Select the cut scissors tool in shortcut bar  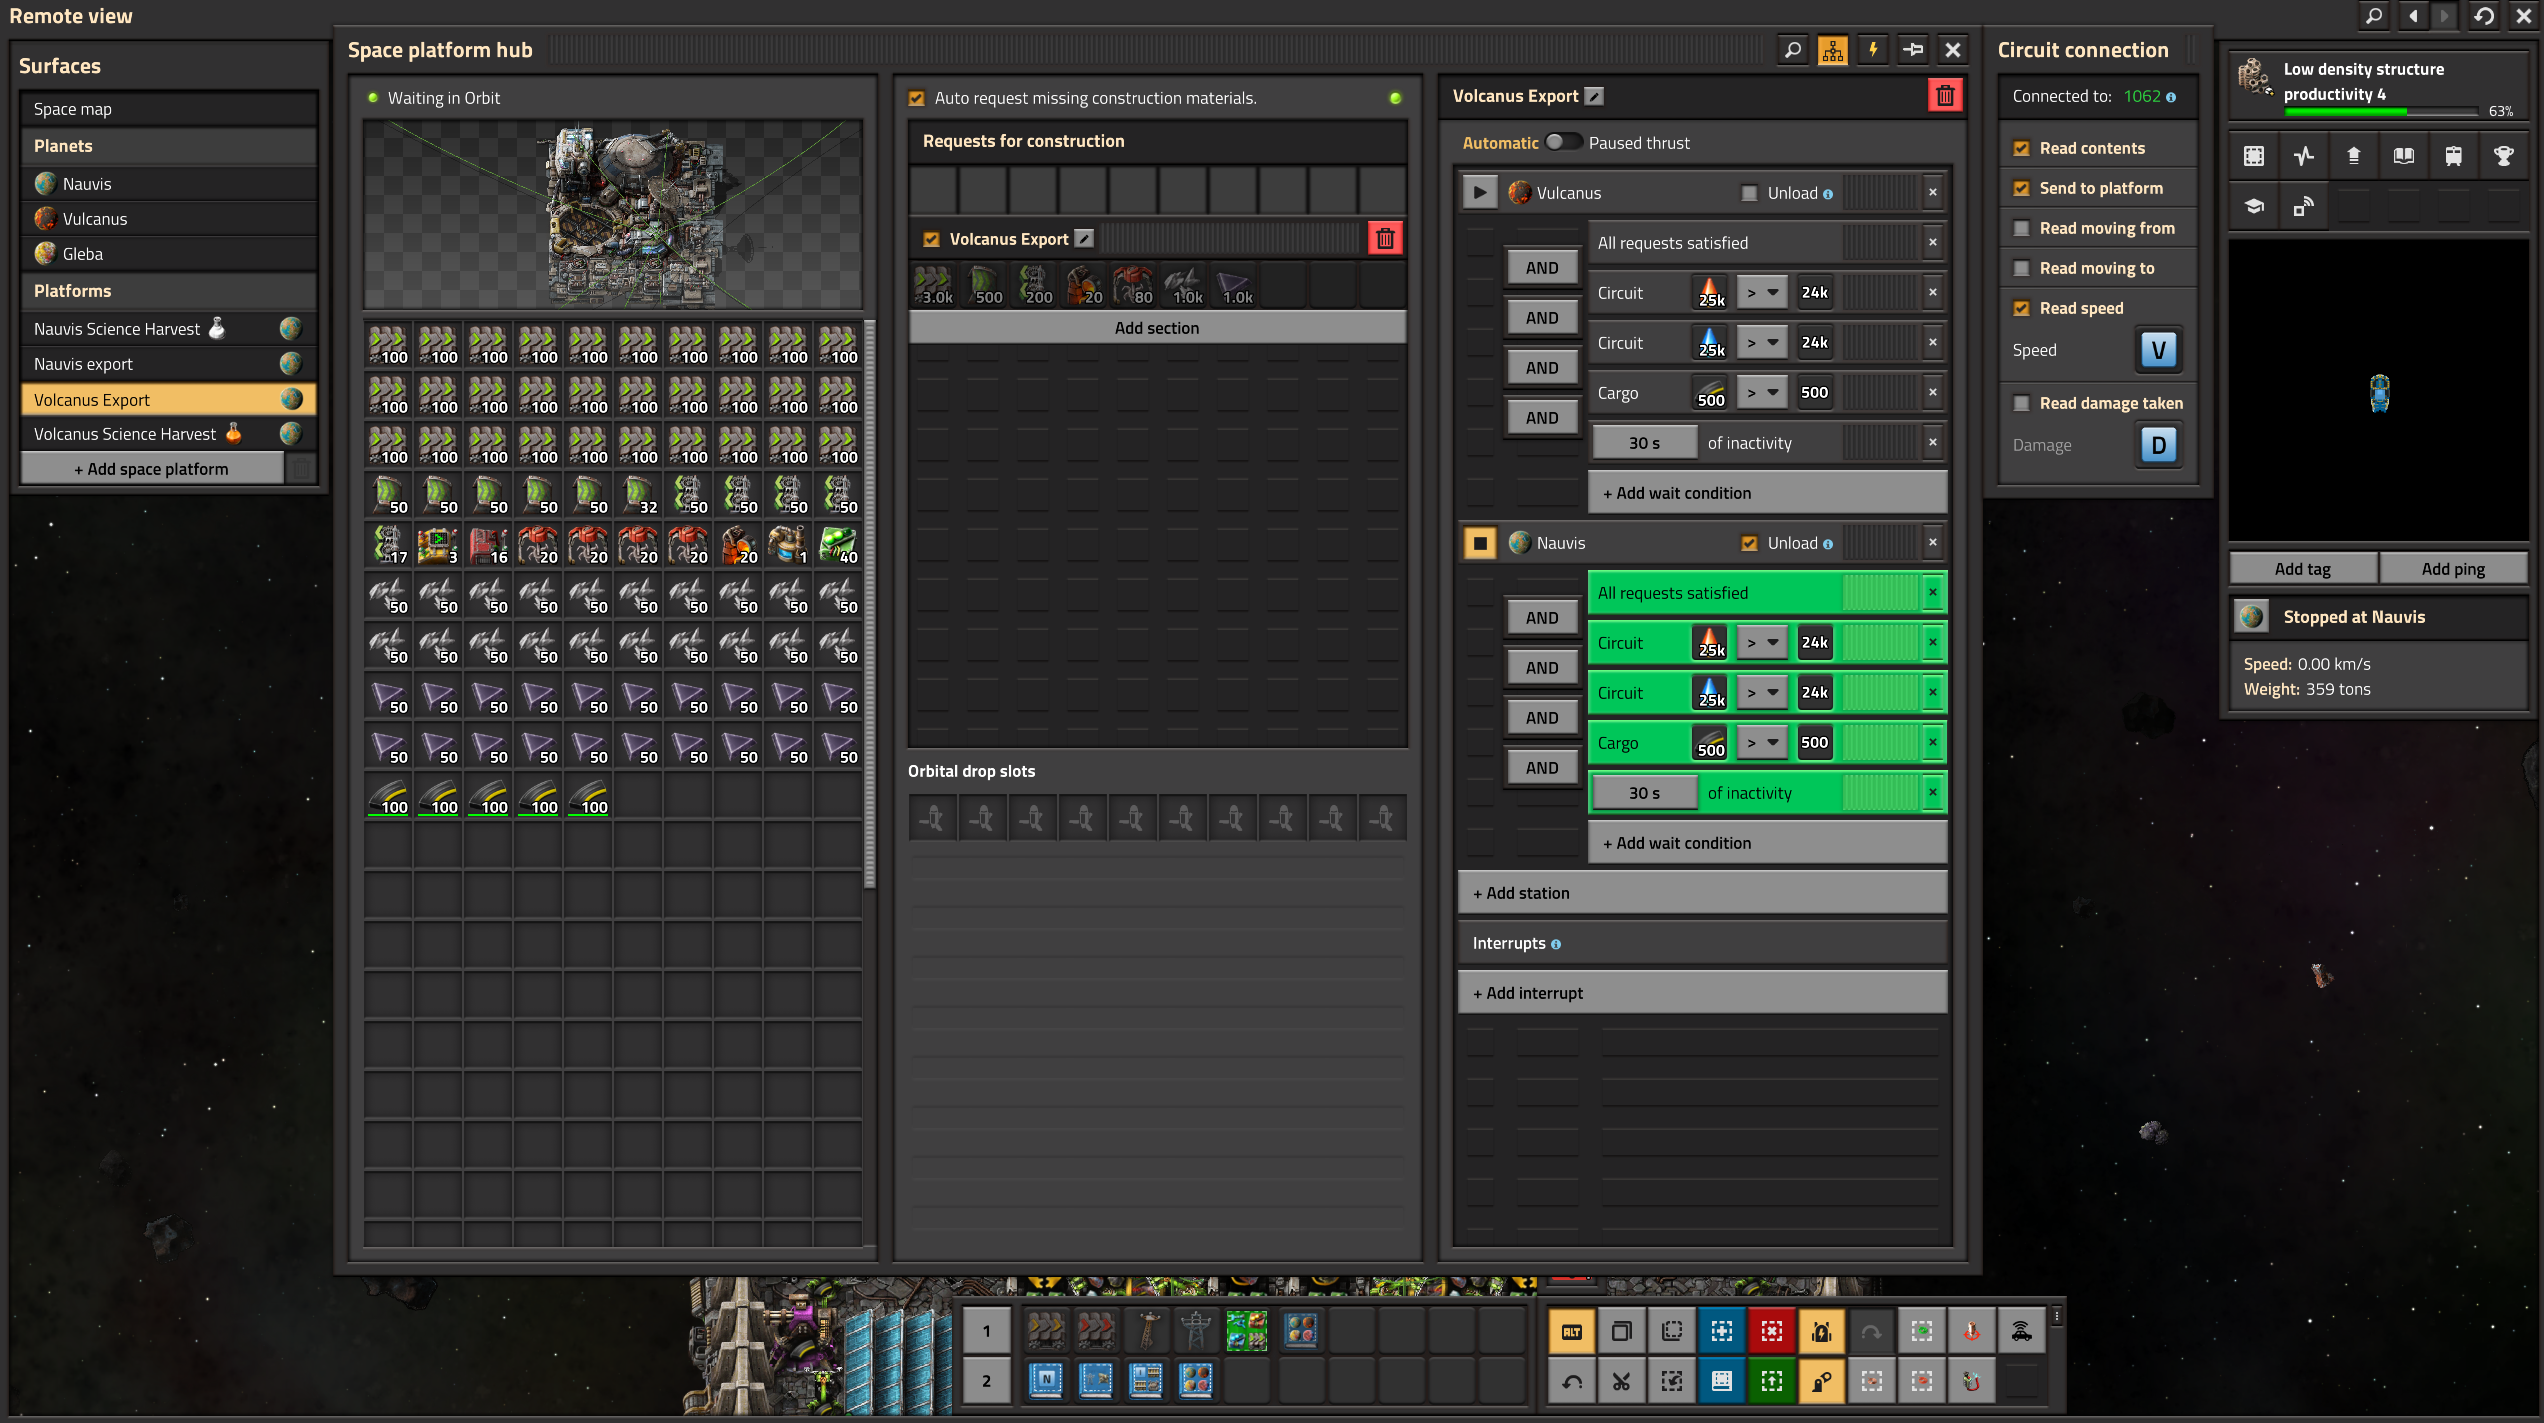click(x=1622, y=1381)
